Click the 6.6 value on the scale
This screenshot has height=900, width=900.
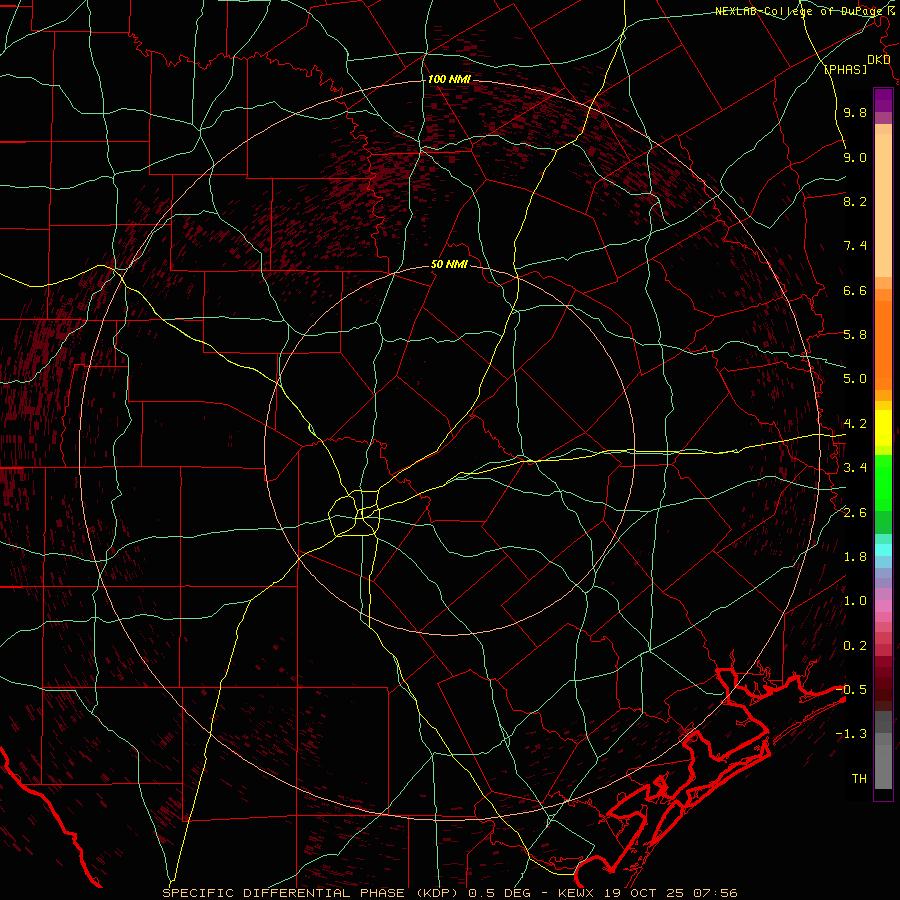click(x=855, y=290)
